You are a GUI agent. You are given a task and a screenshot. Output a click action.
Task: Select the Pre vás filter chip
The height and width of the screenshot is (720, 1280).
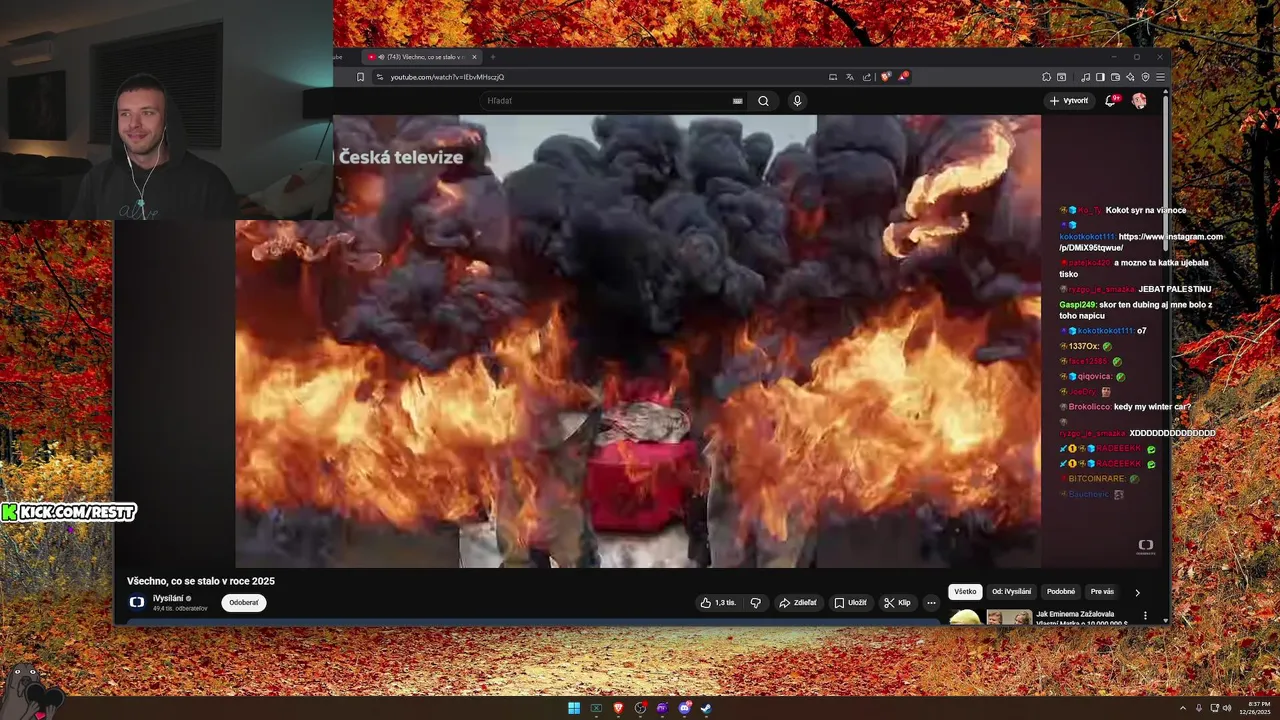point(1102,592)
